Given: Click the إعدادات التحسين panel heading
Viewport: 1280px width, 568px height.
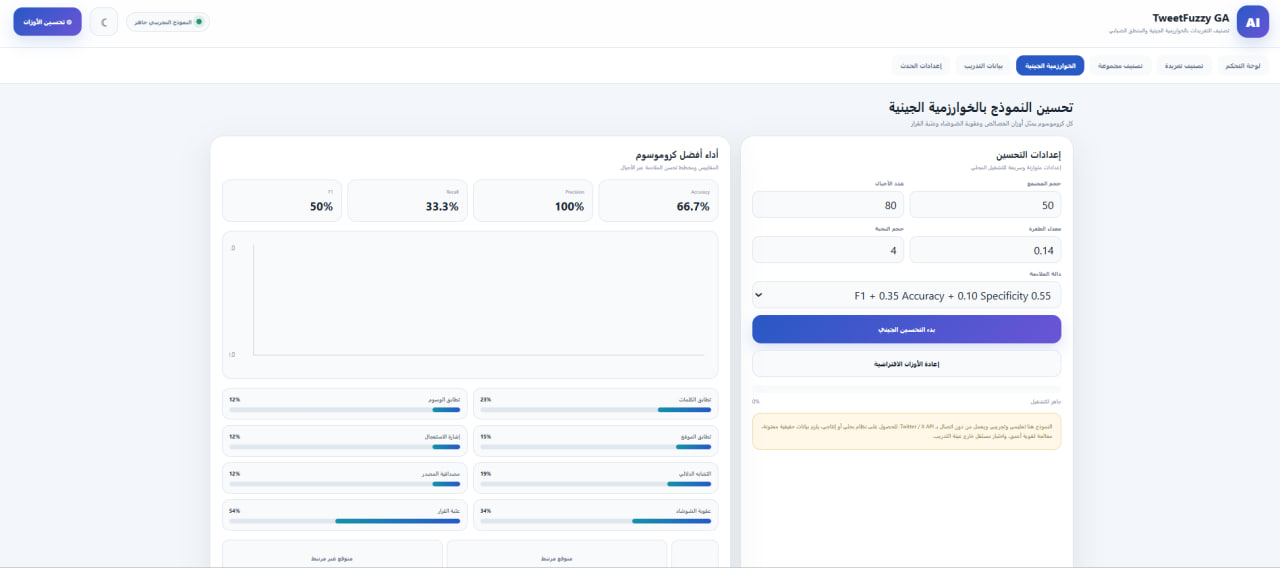Looking at the screenshot, I should coord(1028,155).
